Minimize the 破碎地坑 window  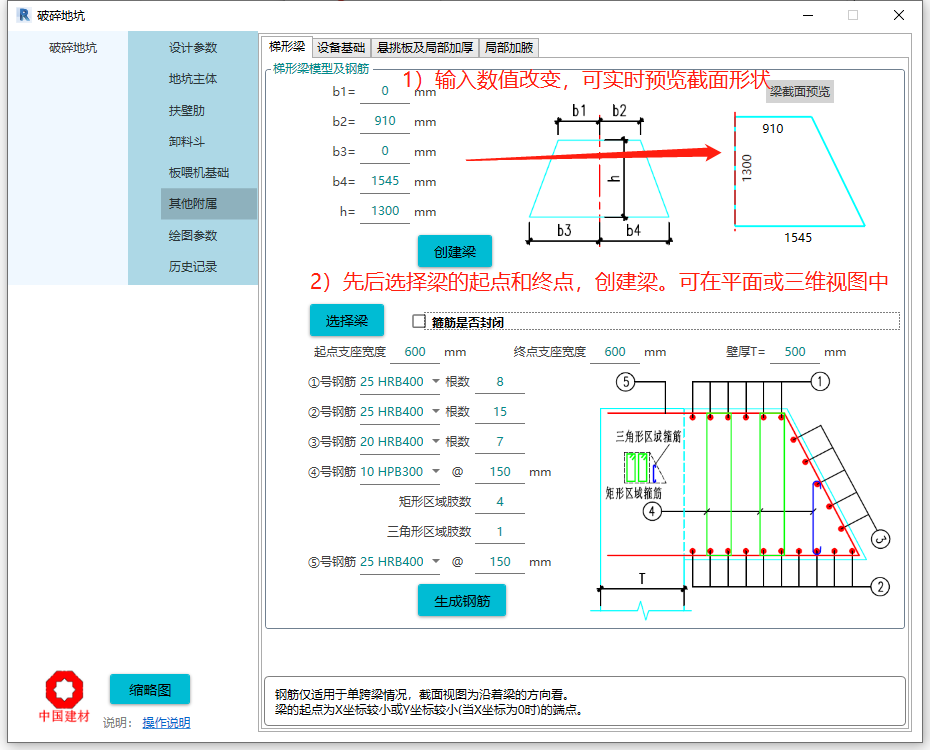tap(808, 15)
